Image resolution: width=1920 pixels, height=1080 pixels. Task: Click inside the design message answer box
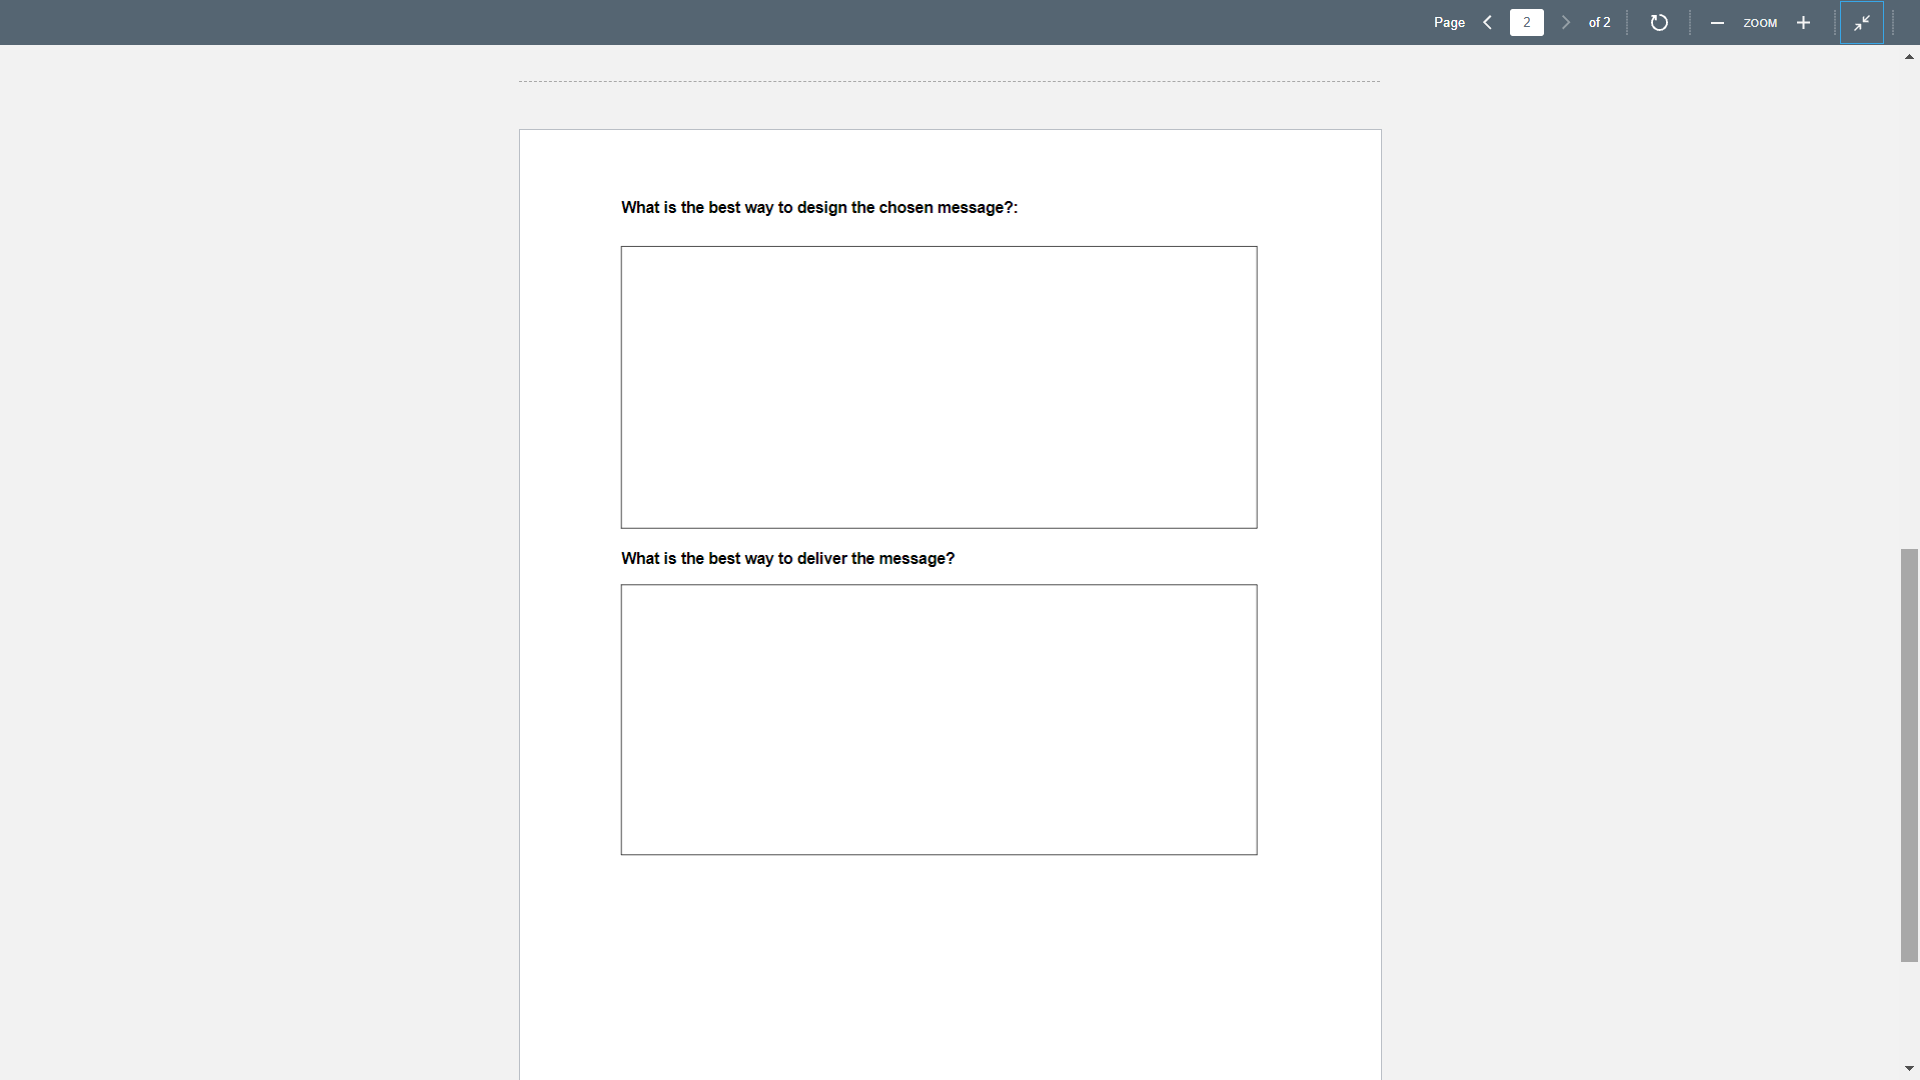point(938,387)
